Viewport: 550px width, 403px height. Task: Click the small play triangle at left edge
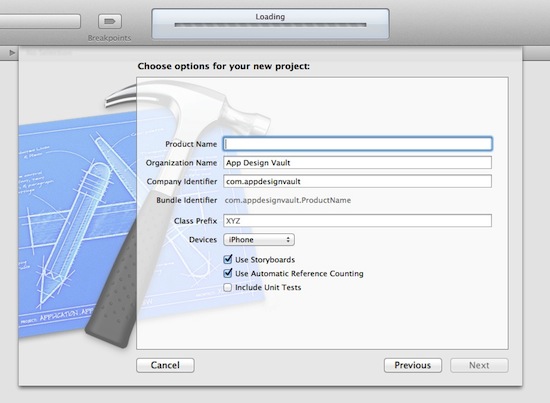(12, 53)
